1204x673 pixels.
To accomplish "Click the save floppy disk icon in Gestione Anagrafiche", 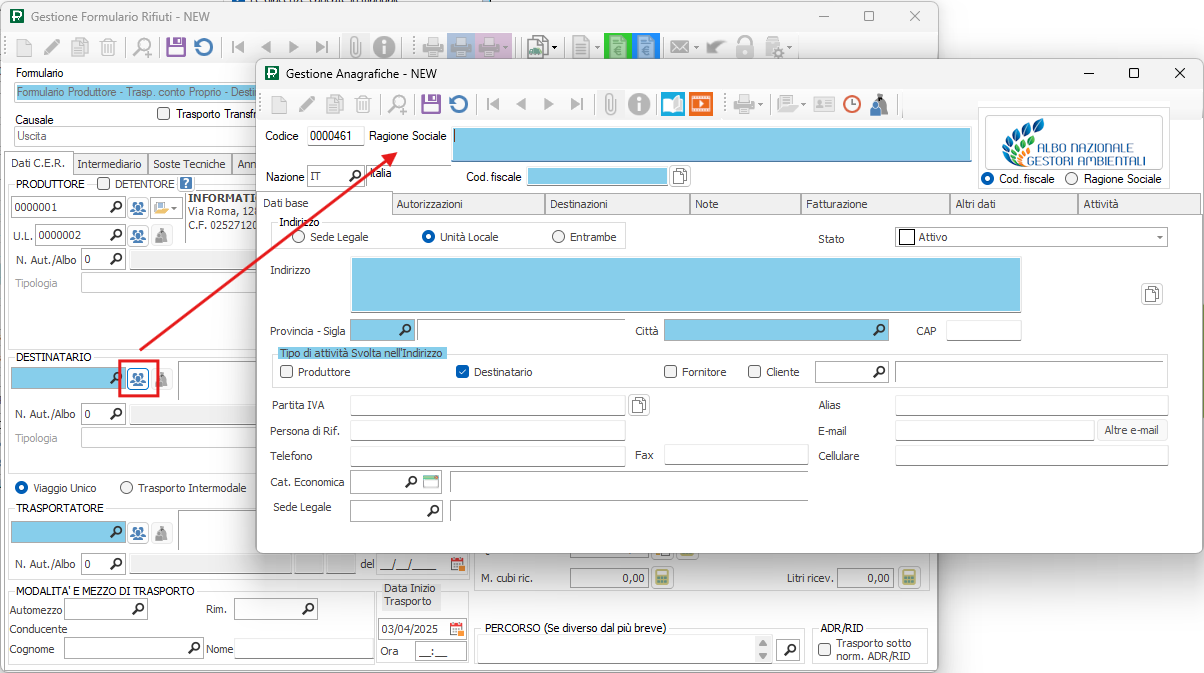I will point(431,104).
